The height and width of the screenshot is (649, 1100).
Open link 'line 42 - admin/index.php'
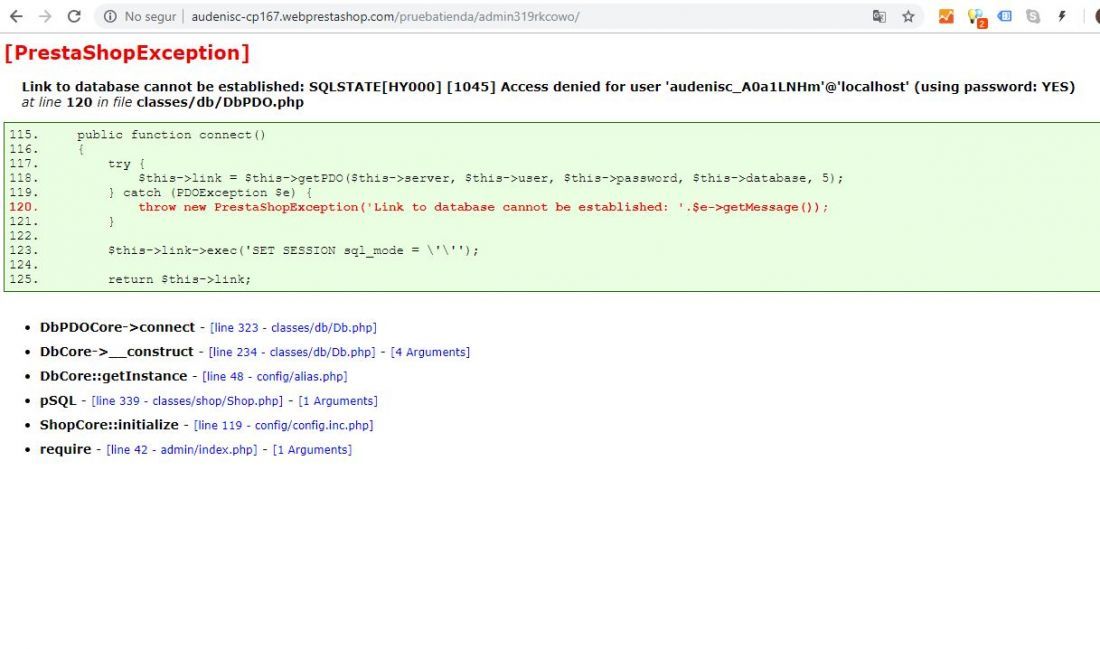point(182,450)
